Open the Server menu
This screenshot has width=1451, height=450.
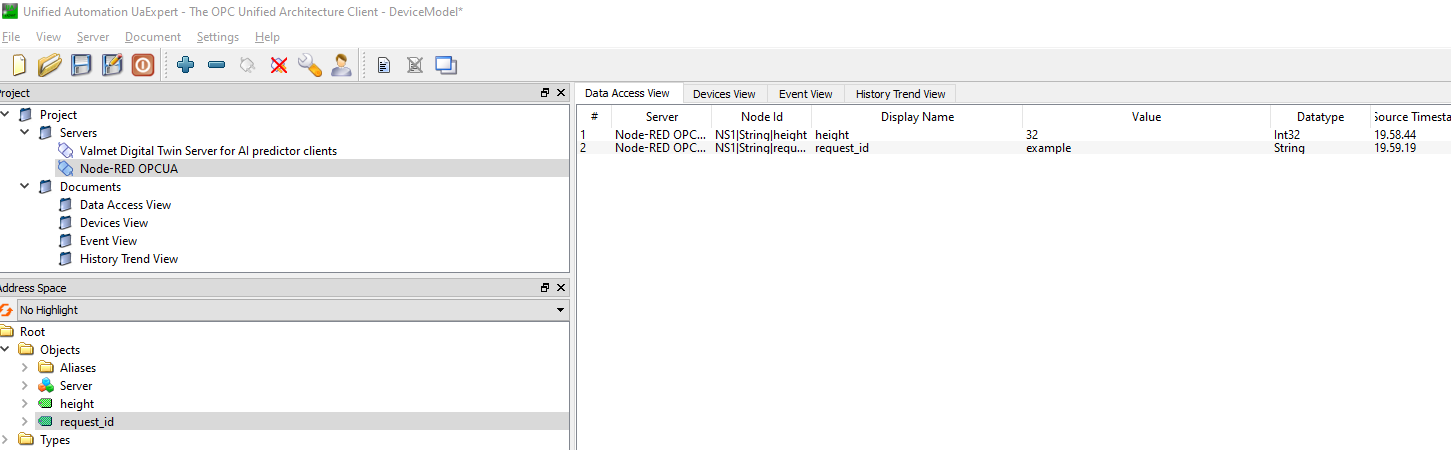pos(93,37)
